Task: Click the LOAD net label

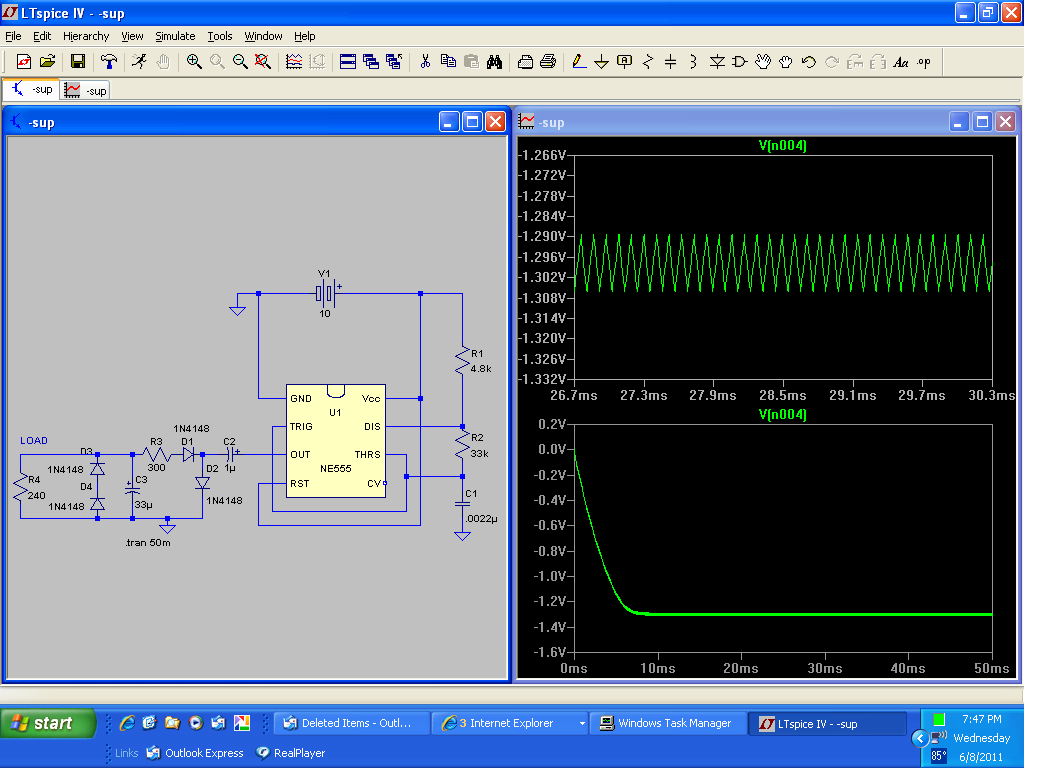Action: point(34,440)
